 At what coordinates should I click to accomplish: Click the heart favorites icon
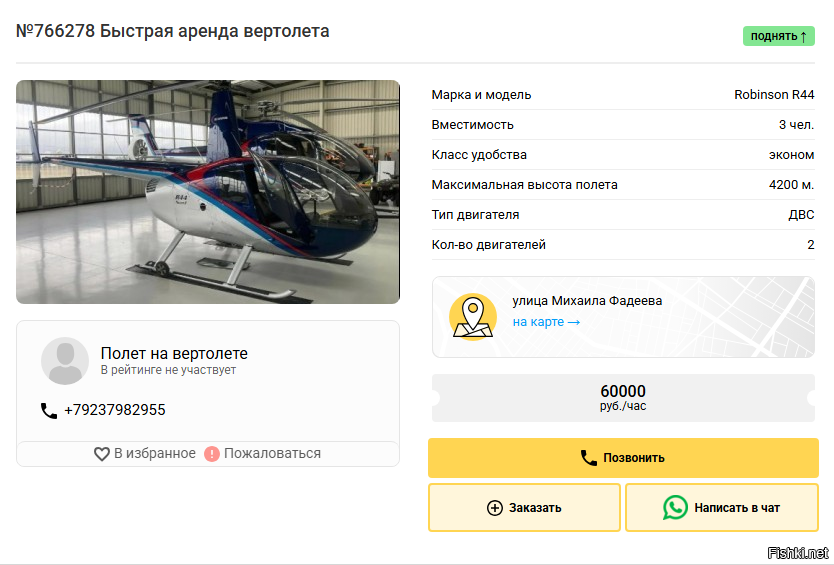[x=102, y=454]
